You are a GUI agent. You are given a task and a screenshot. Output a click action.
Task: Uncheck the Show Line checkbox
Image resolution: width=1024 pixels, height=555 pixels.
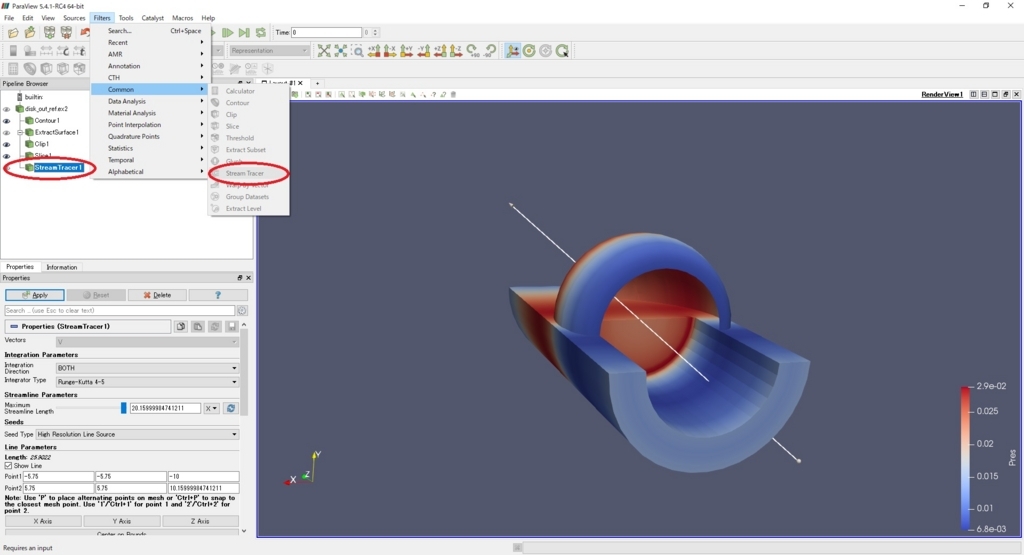[x=8, y=466]
